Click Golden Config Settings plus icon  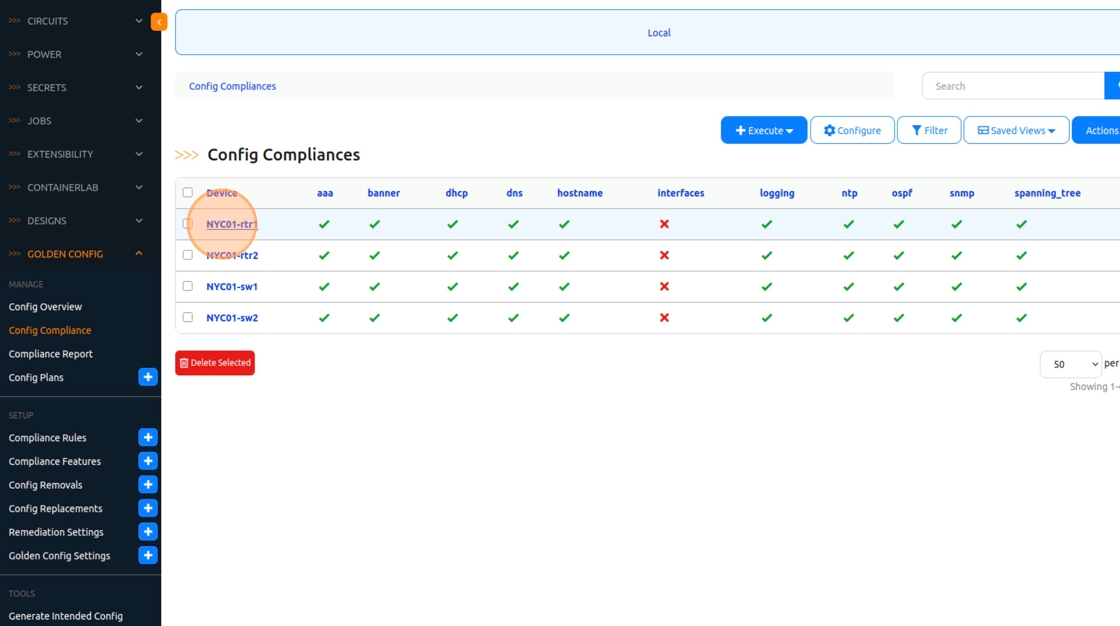148,555
